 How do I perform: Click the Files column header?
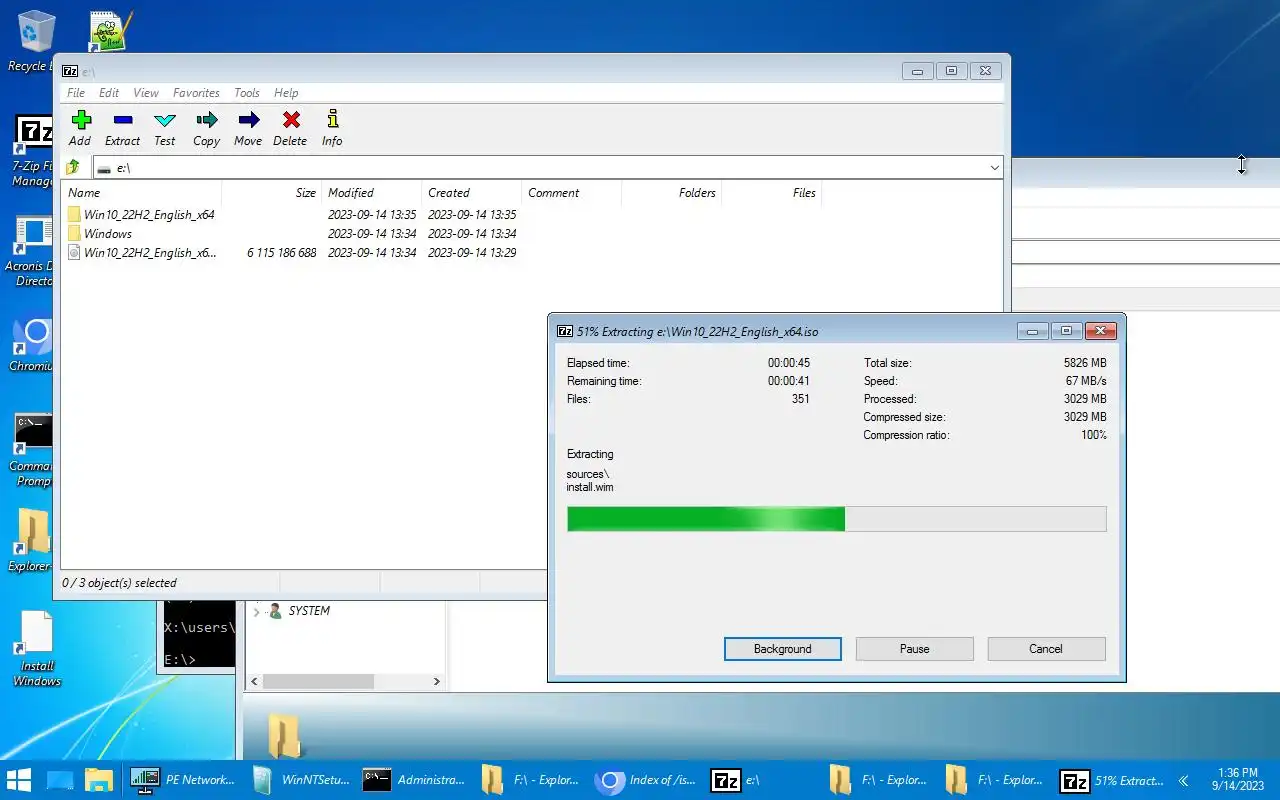click(x=771, y=193)
